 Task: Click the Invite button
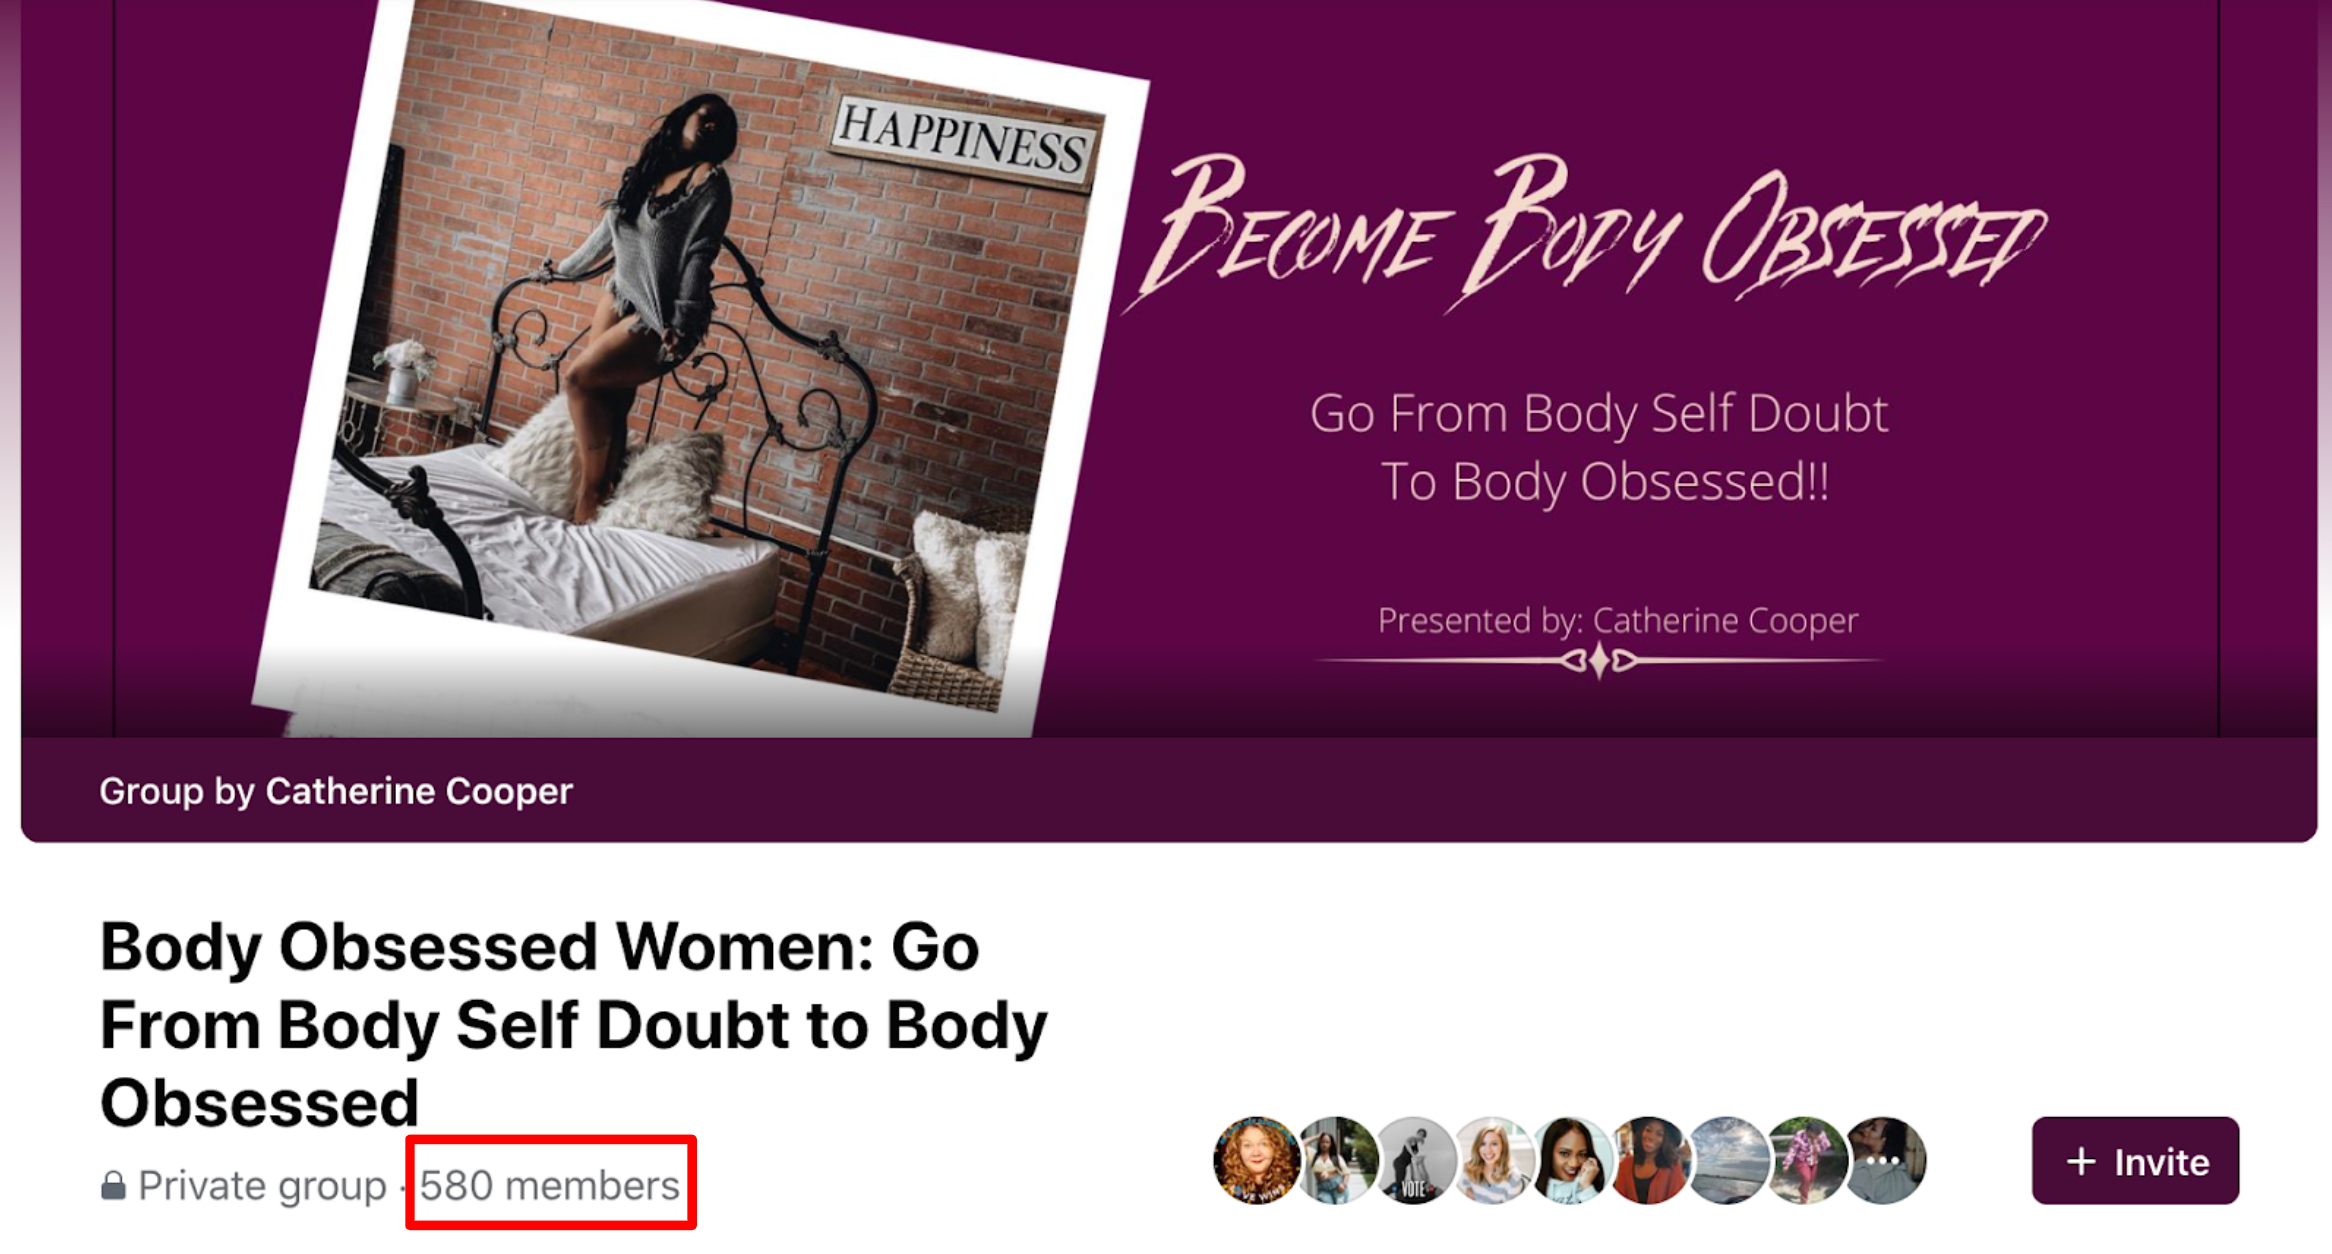tap(2135, 1161)
